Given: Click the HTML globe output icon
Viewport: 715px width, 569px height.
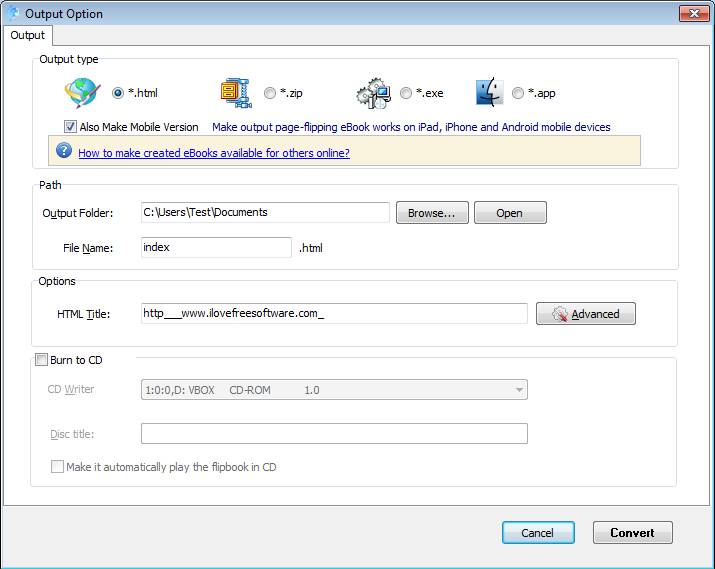Looking at the screenshot, I should coord(82,93).
